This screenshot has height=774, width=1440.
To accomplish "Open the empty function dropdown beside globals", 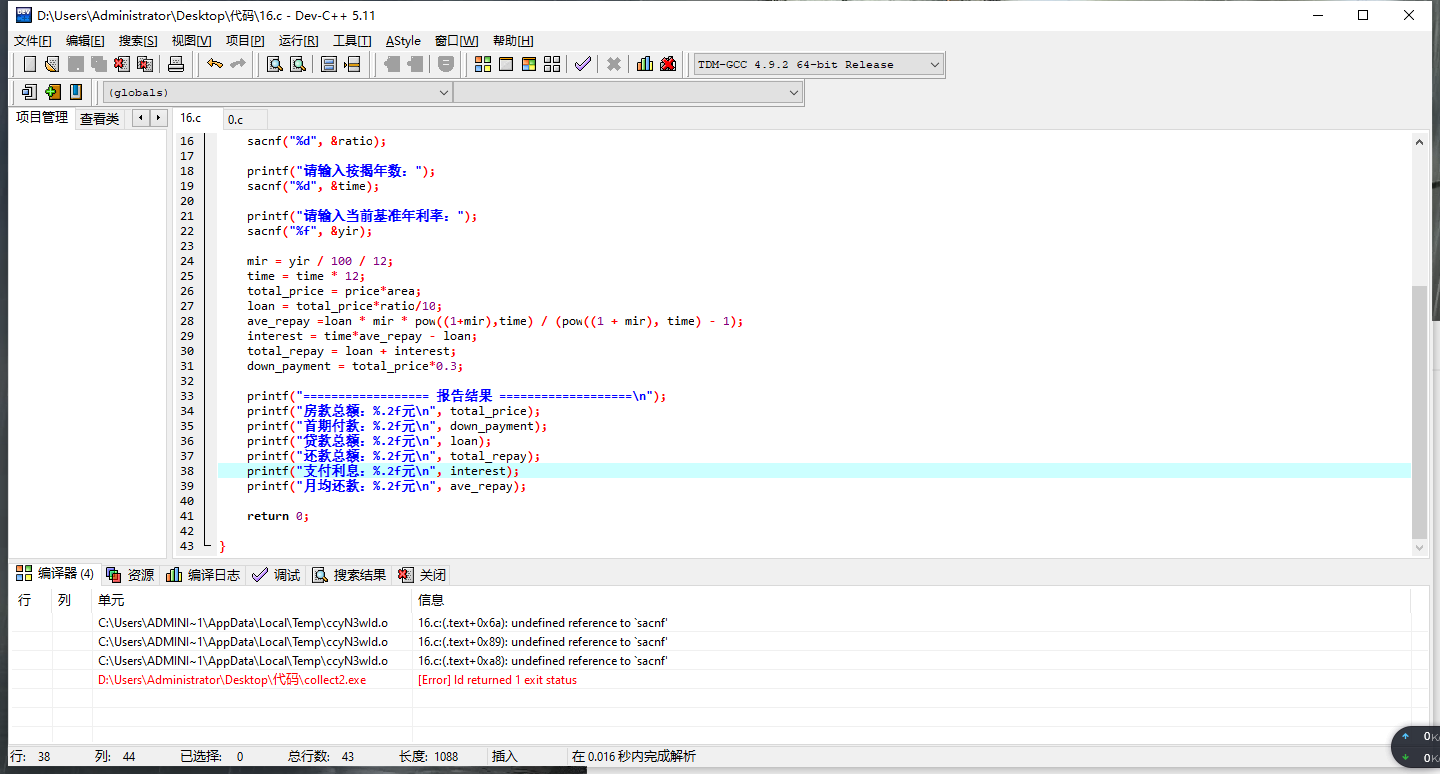I will click(628, 92).
